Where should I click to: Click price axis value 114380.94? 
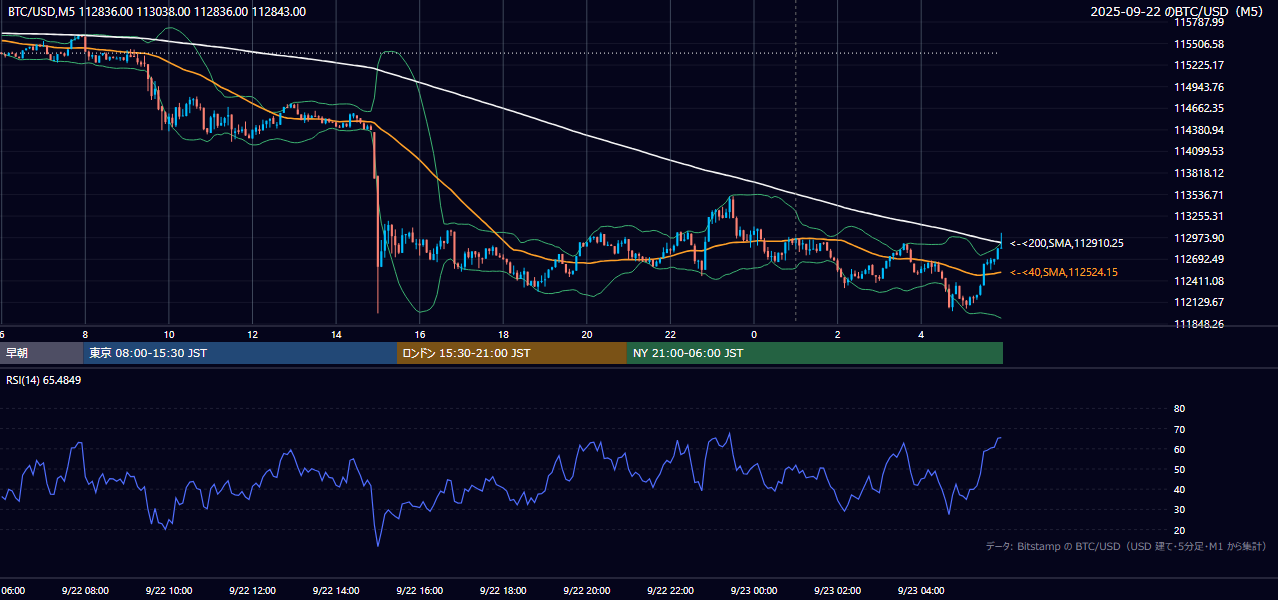(x=1198, y=130)
